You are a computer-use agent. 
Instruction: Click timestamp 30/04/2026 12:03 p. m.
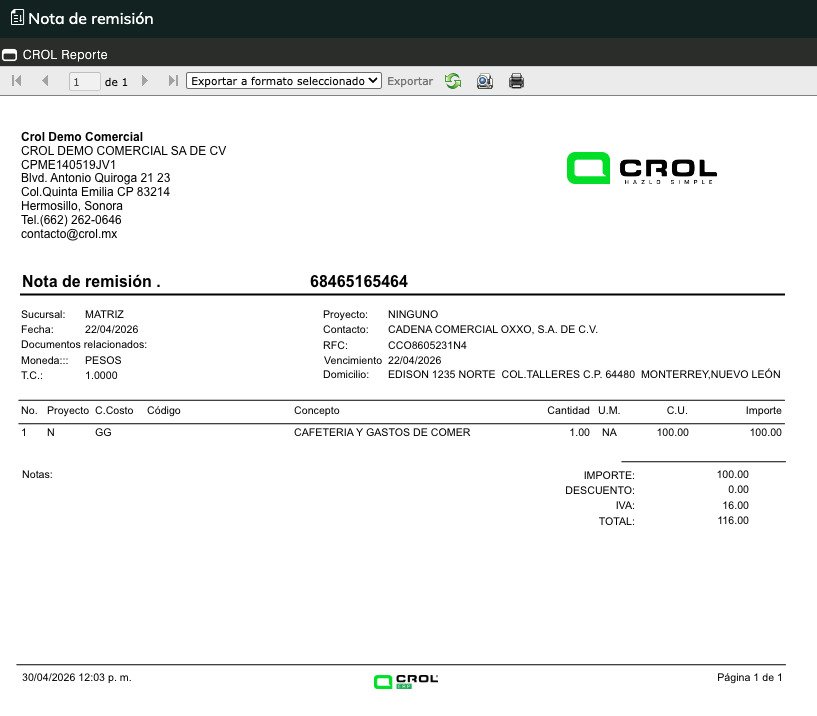click(x=77, y=677)
